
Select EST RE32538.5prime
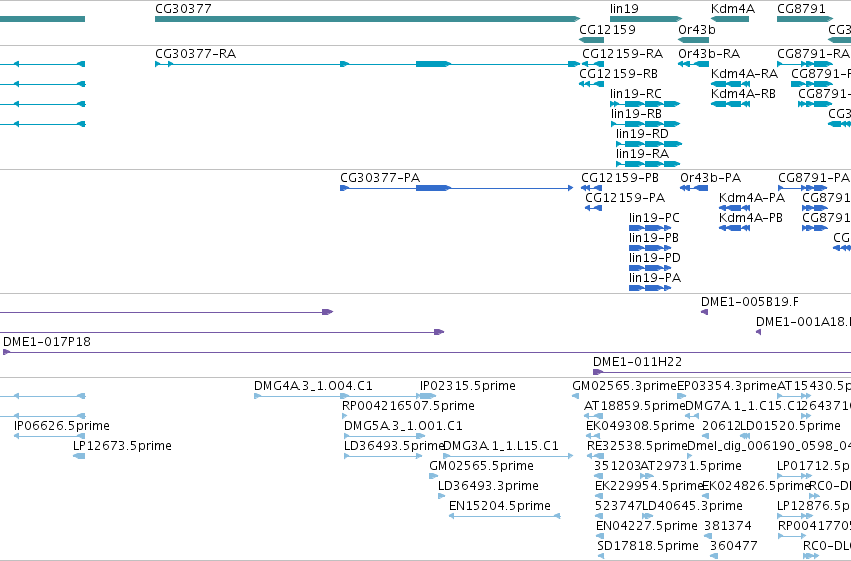[637, 446]
